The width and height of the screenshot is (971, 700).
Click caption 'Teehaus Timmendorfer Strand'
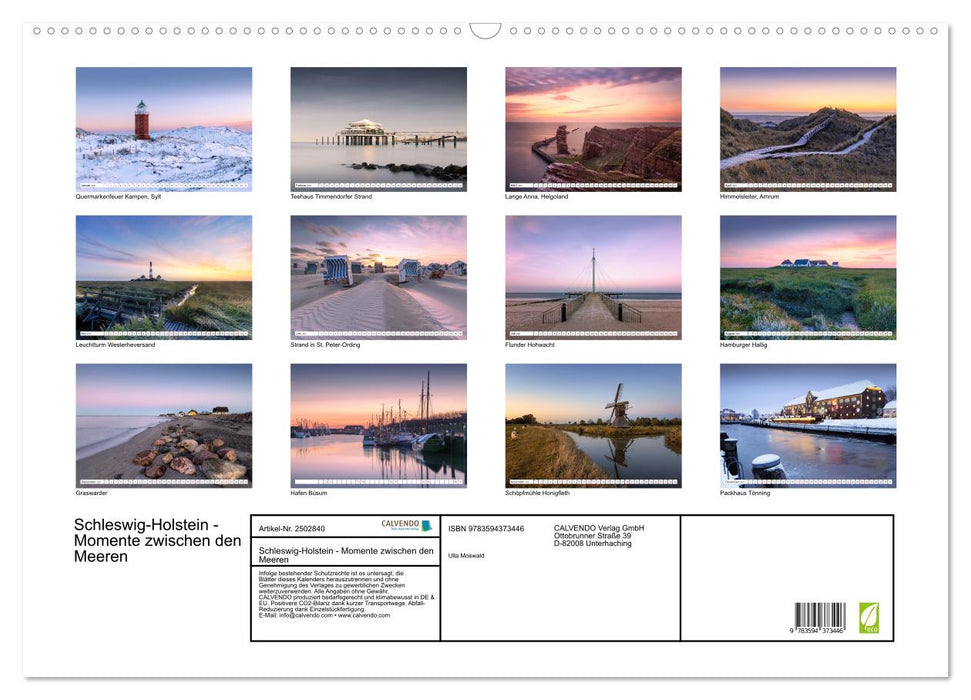click(331, 196)
